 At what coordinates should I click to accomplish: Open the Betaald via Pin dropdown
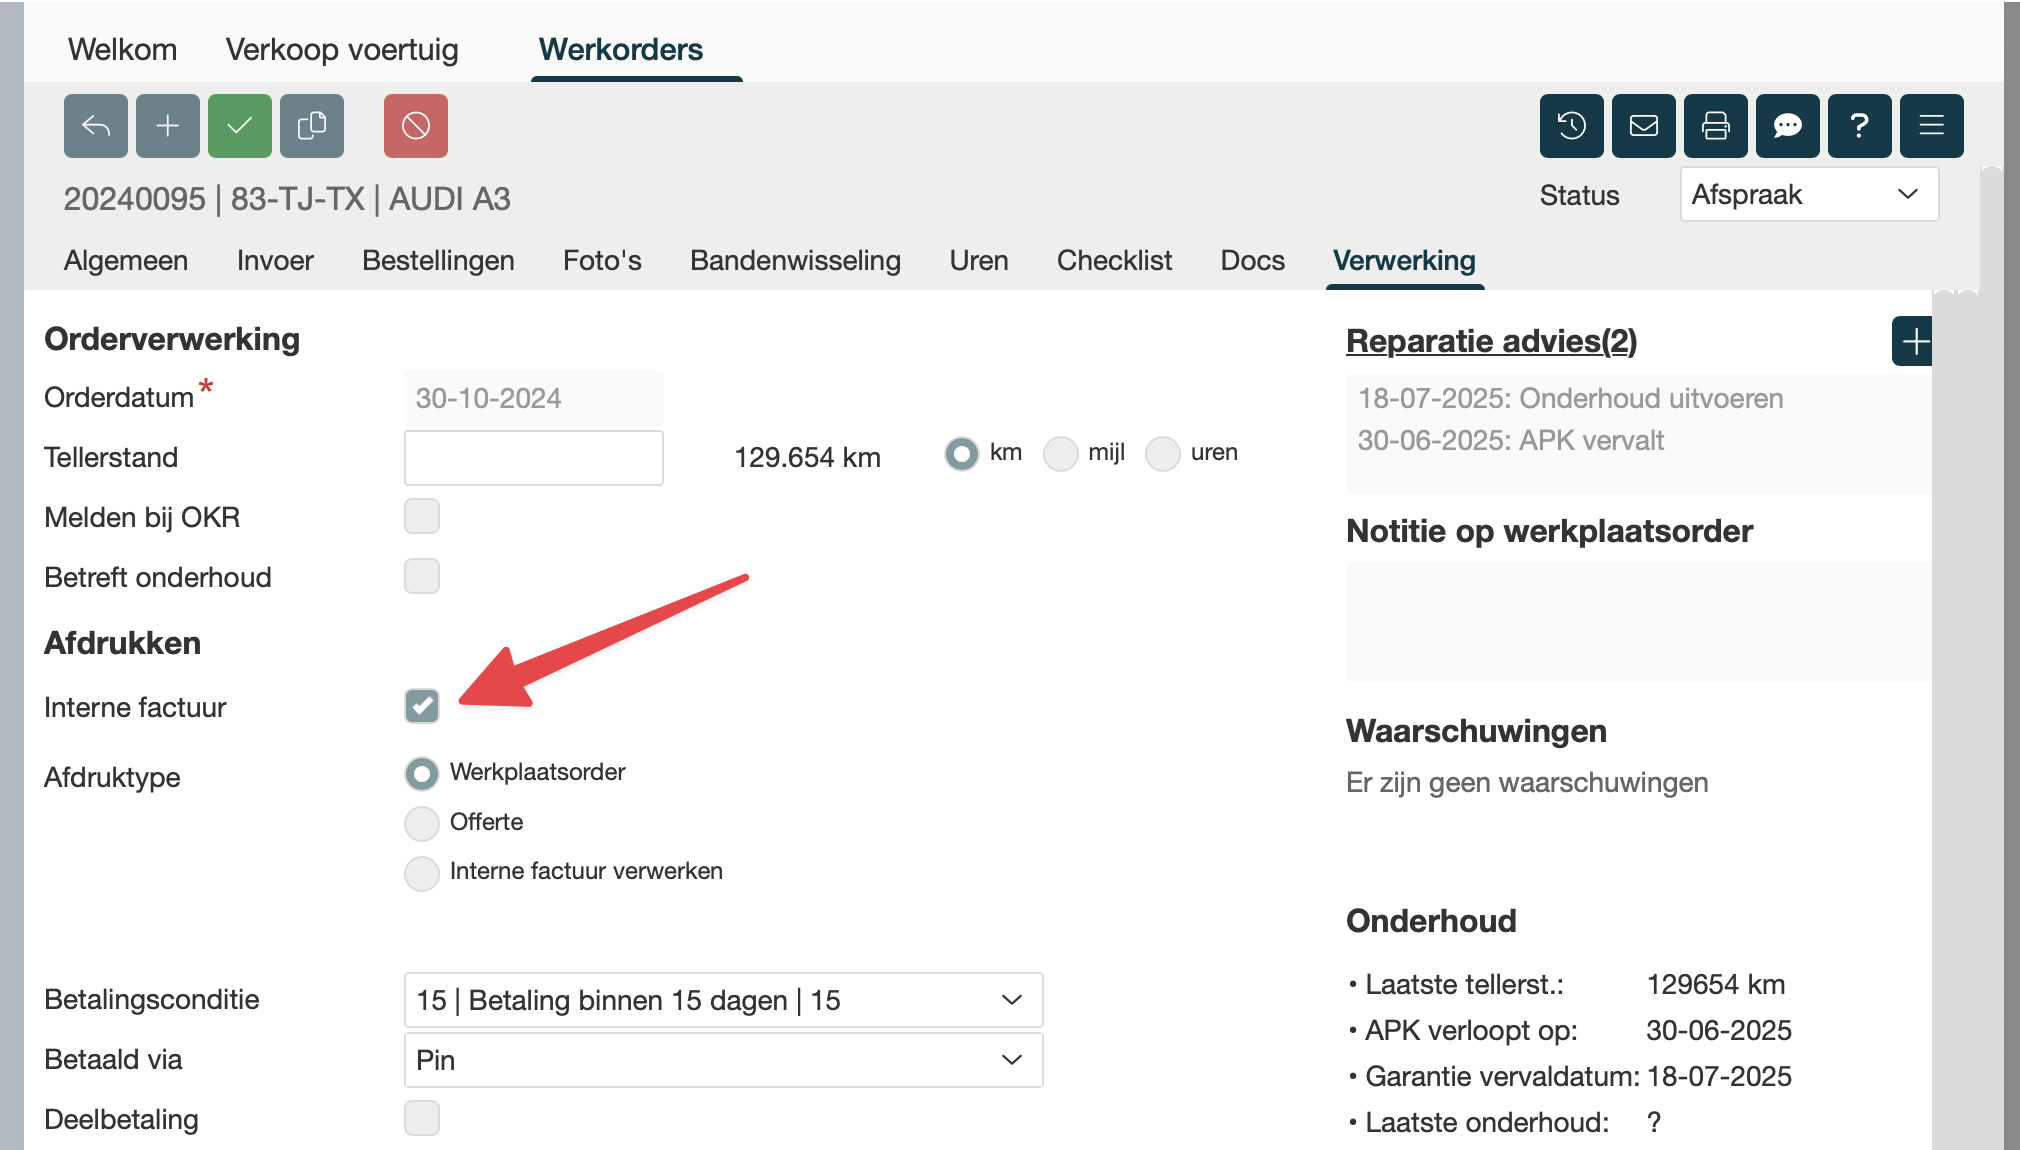[723, 1060]
